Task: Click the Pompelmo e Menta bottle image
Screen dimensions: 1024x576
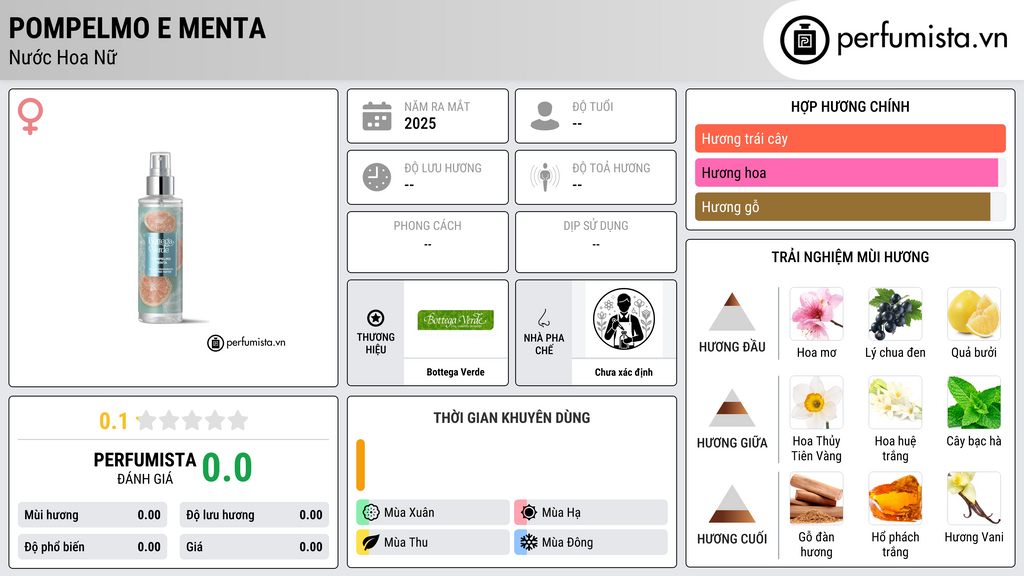Action: point(161,238)
